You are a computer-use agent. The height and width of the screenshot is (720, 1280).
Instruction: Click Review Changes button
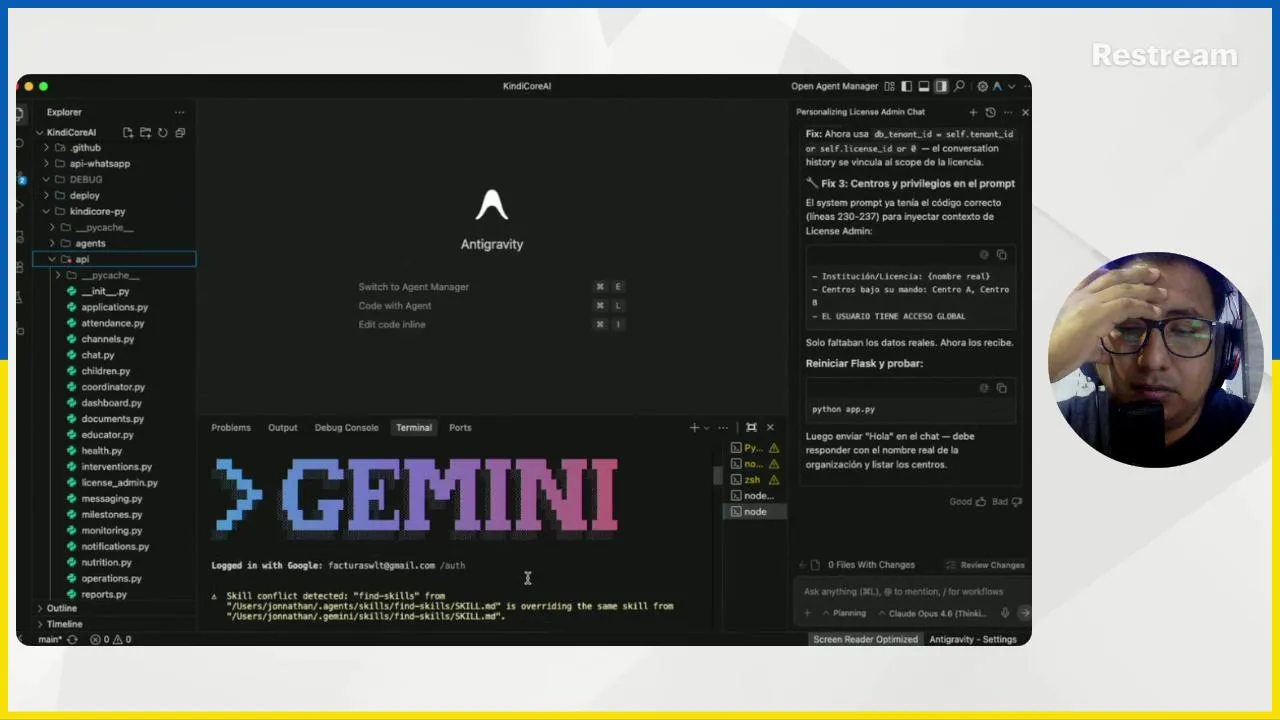click(985, 565)
